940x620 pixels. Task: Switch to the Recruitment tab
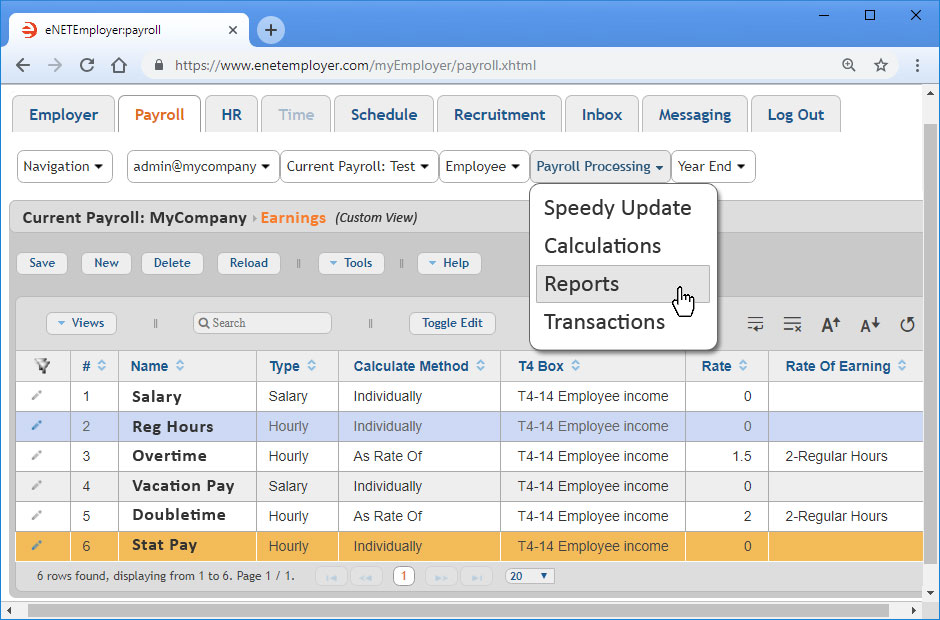click(498, 113)
